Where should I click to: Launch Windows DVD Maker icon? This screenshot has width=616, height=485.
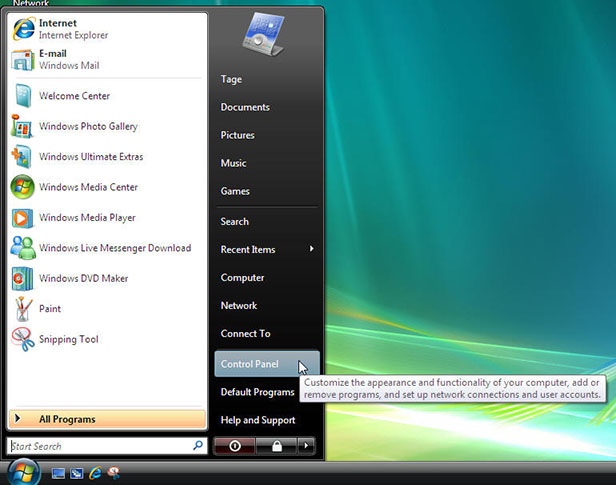tap(22, 278)
